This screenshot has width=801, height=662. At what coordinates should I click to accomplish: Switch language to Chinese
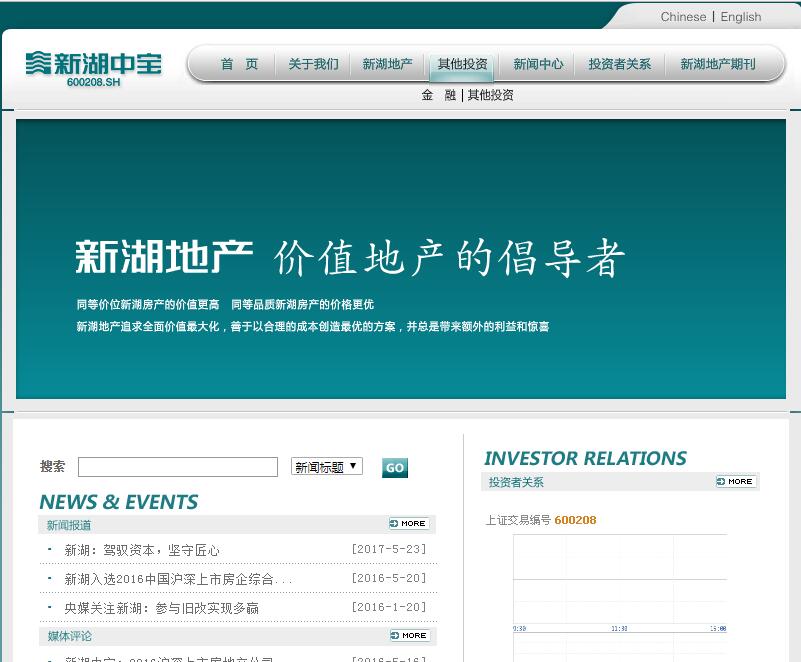tap(683, 17)
